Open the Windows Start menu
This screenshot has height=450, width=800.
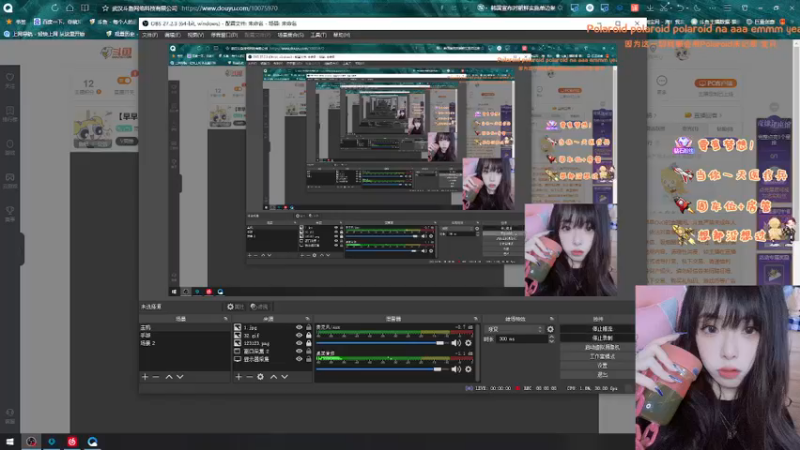point(10,441)
